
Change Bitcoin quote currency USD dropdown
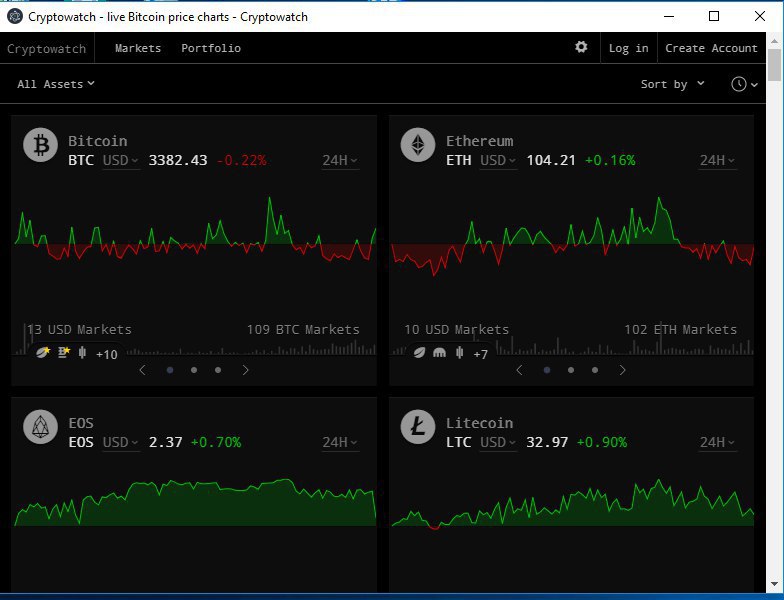(x=121, y=160)
